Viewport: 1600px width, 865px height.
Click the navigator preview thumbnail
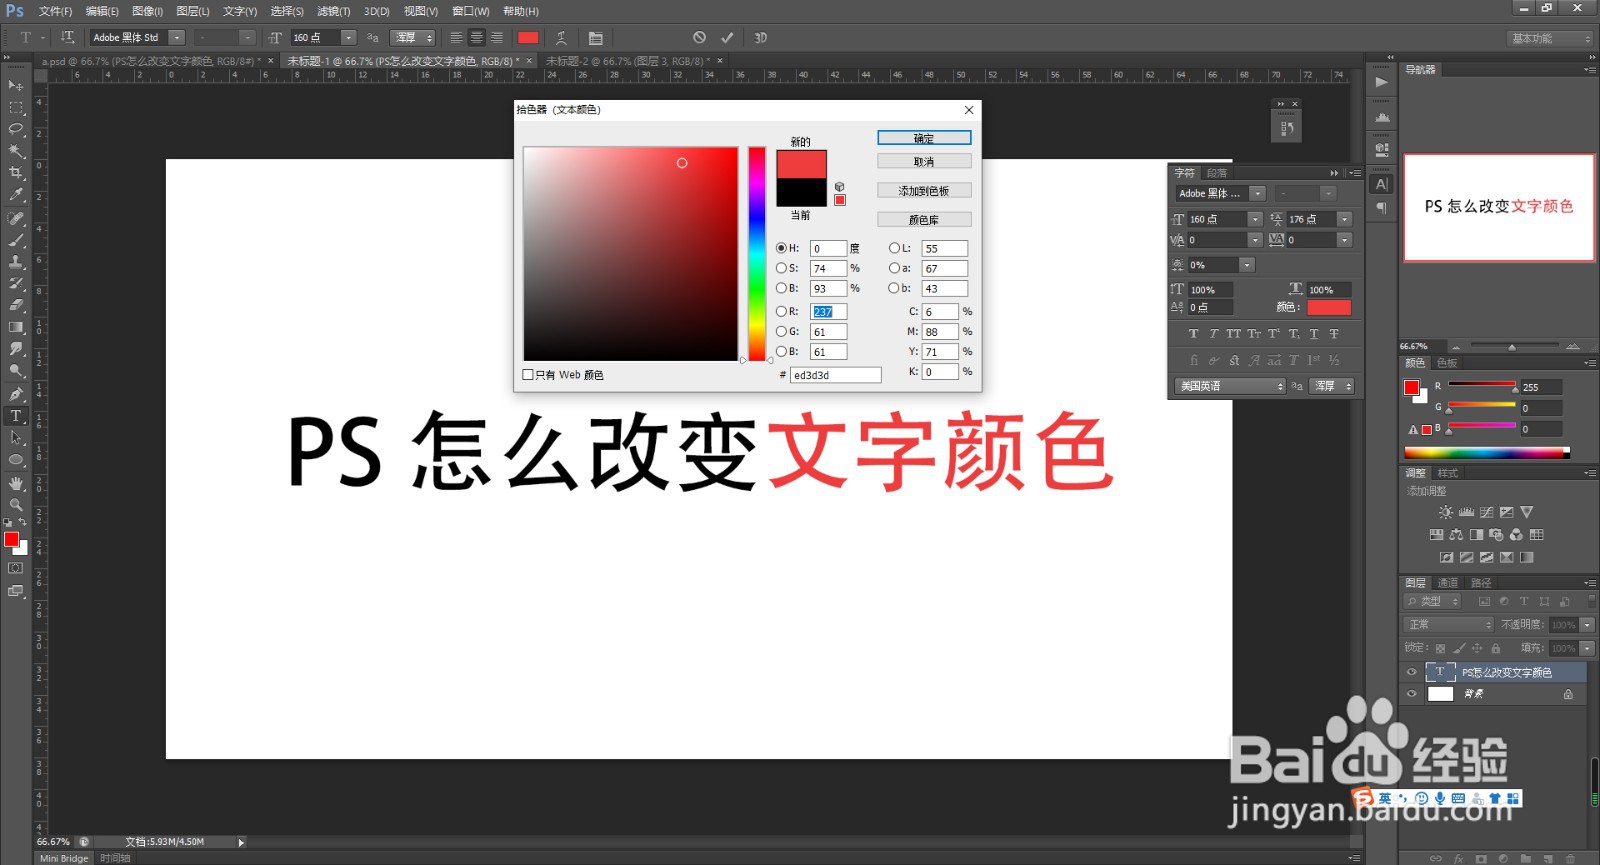tap(1498, 207)
